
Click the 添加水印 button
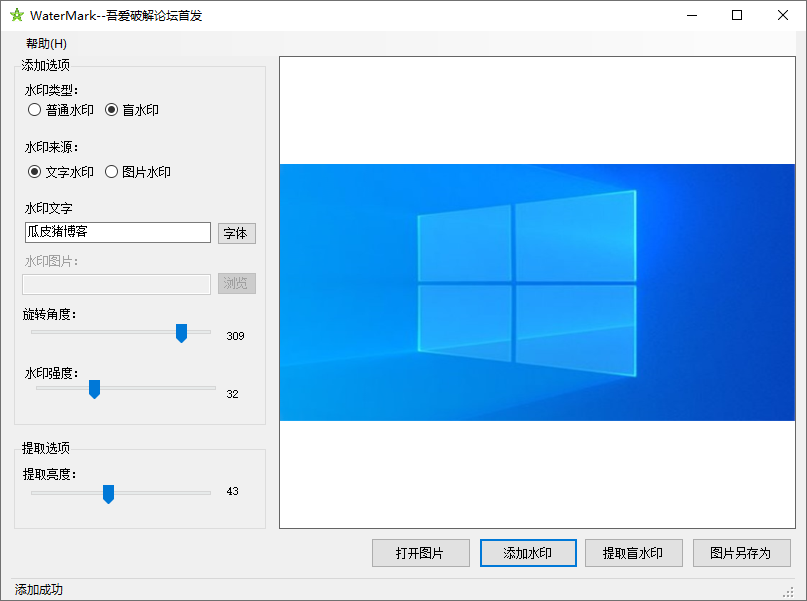pos(528,553)
